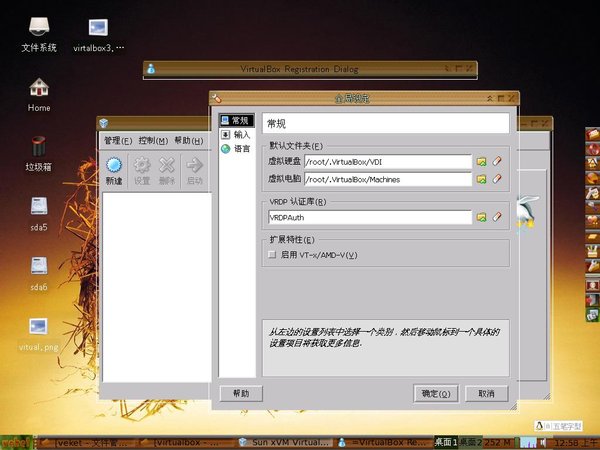Open the Home desktop icon
The height and width of the screenshot is (450, 600).
[x=39, y=95]
